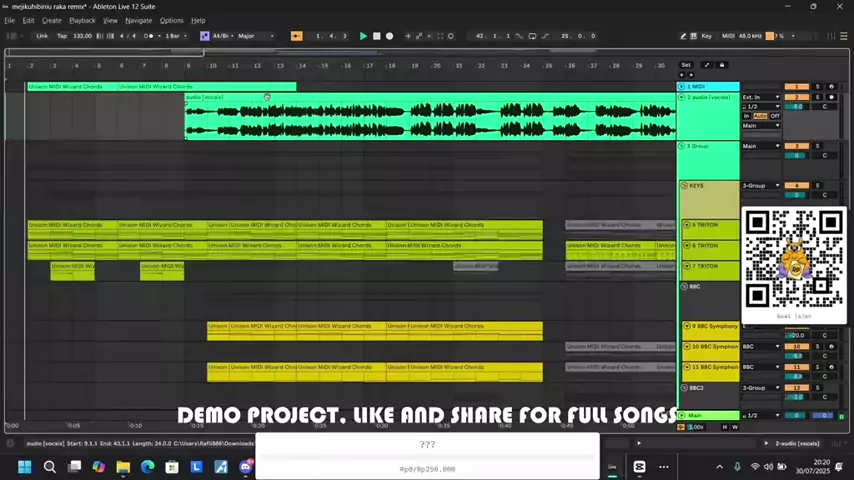Click the Link button
Viewport: 854px width, 480px height.
[42, 36]
